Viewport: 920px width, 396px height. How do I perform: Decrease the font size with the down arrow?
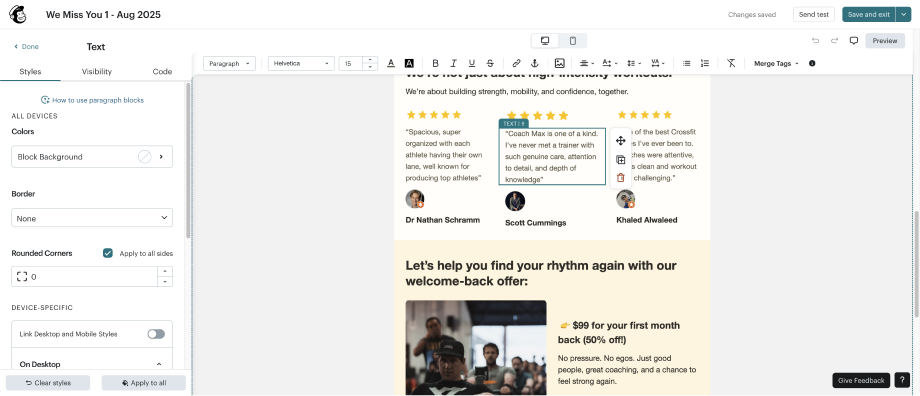click(x=370, y=67)
